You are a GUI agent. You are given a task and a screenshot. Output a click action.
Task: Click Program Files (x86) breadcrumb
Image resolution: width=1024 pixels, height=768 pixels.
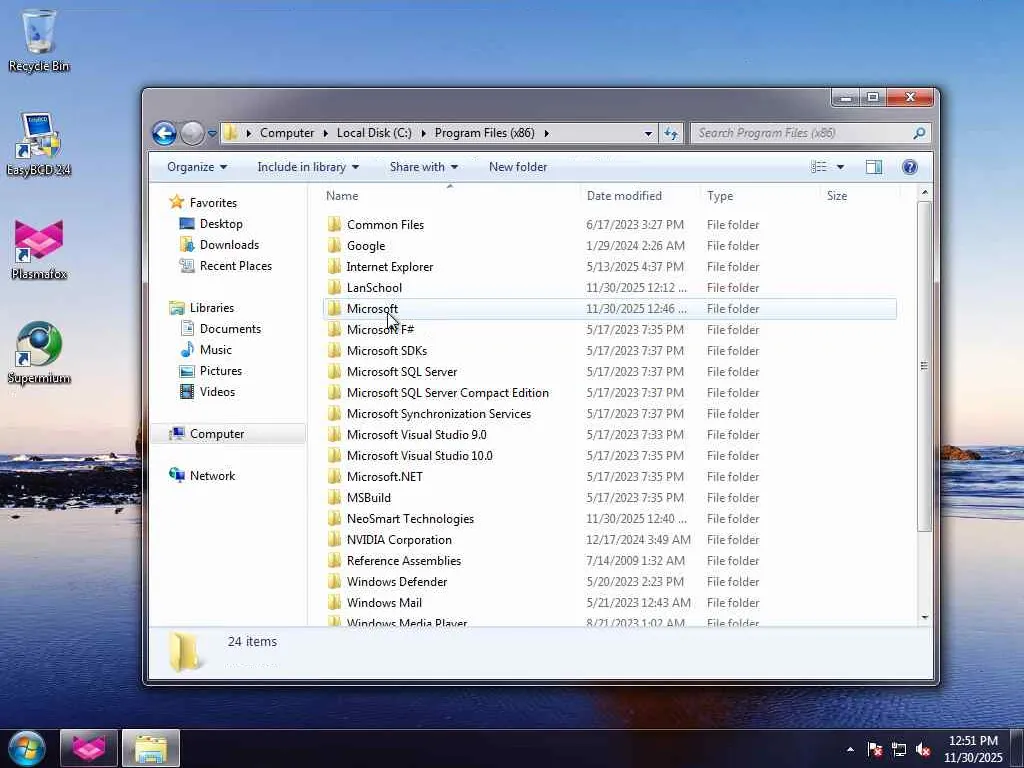(x=485, y=133)
